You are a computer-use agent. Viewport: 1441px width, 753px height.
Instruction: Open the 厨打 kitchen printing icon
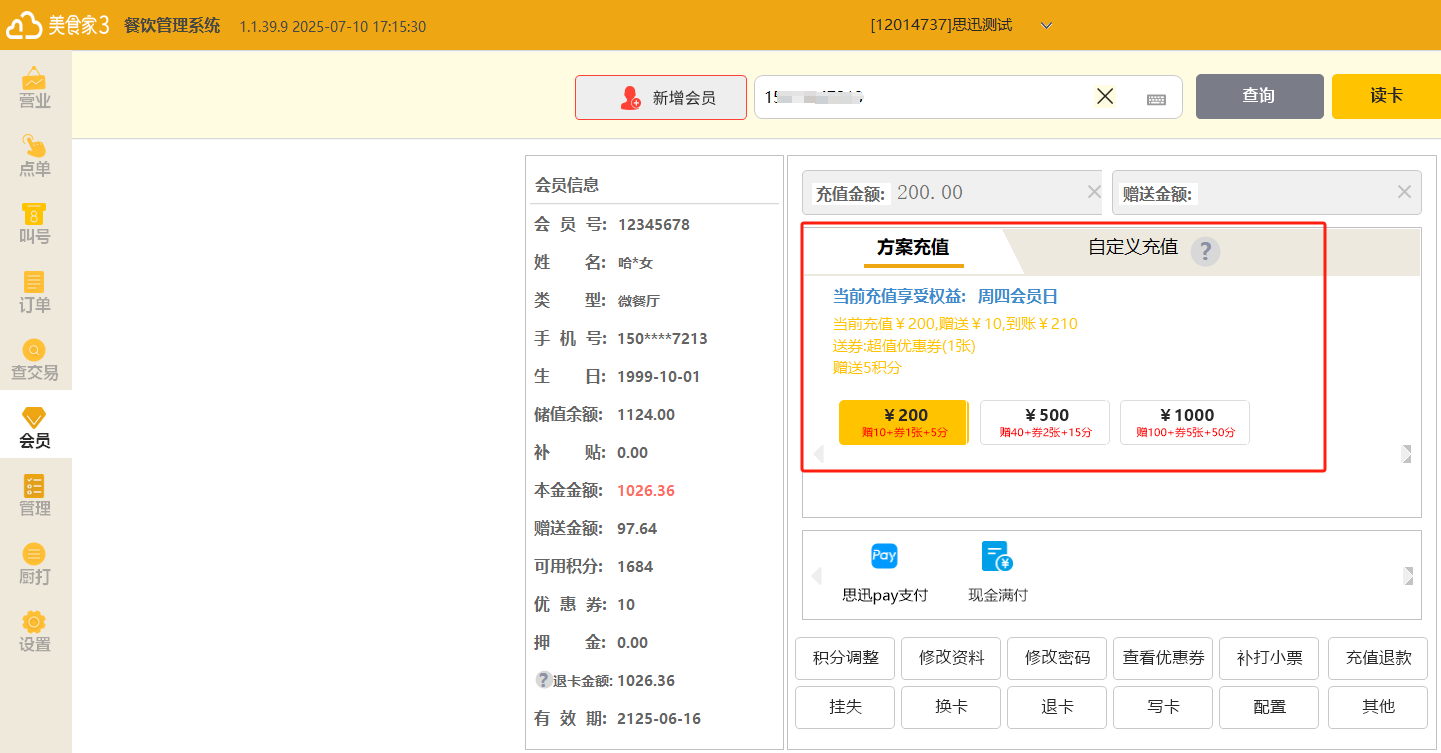[35, 564]
